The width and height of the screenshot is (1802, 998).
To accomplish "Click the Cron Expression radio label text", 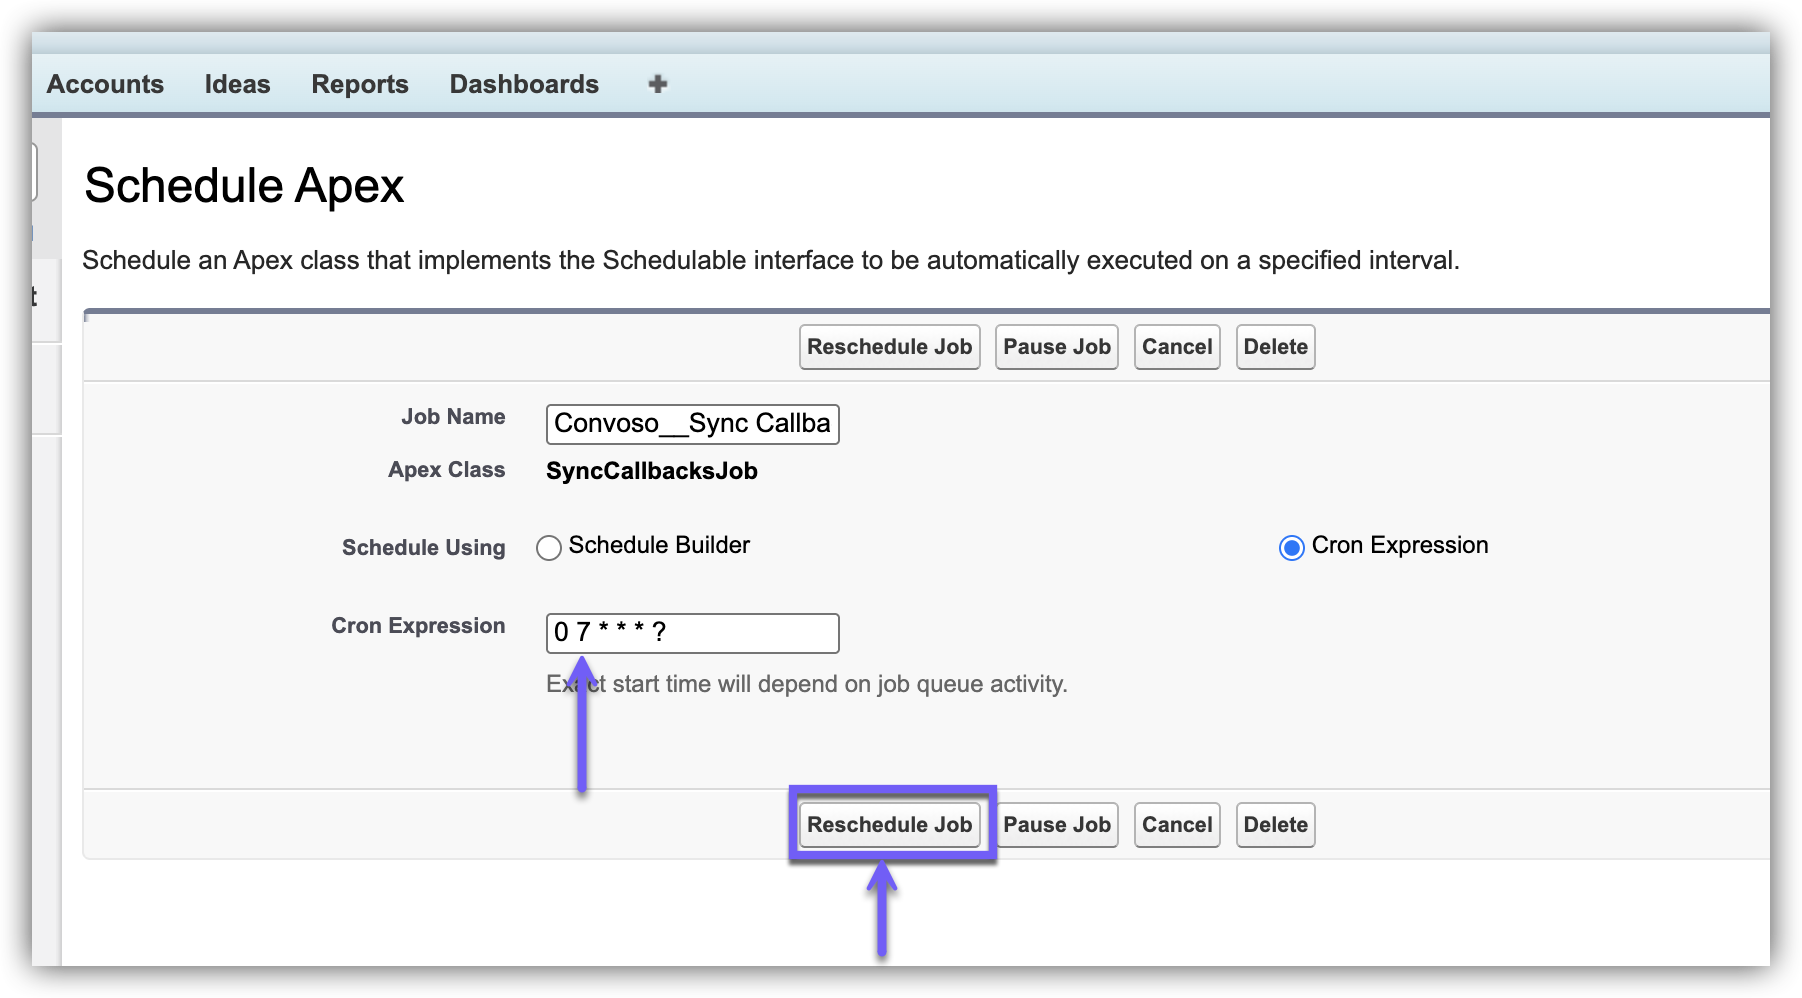I will (x=1399, y=546).
